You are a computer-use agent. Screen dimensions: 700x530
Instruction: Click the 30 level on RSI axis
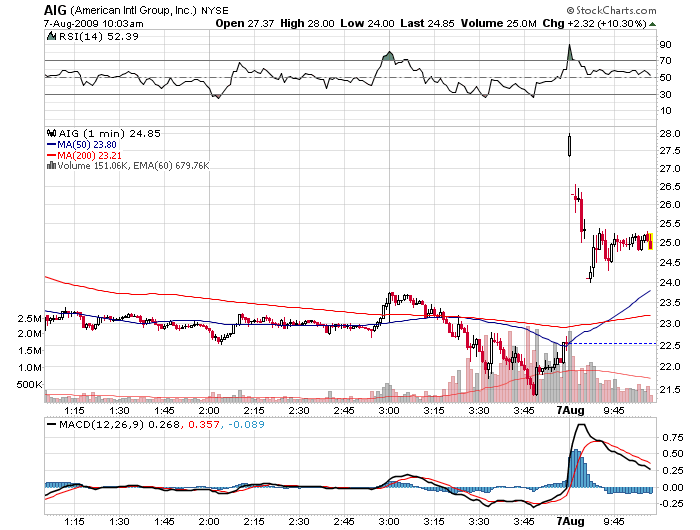(666, 94)
